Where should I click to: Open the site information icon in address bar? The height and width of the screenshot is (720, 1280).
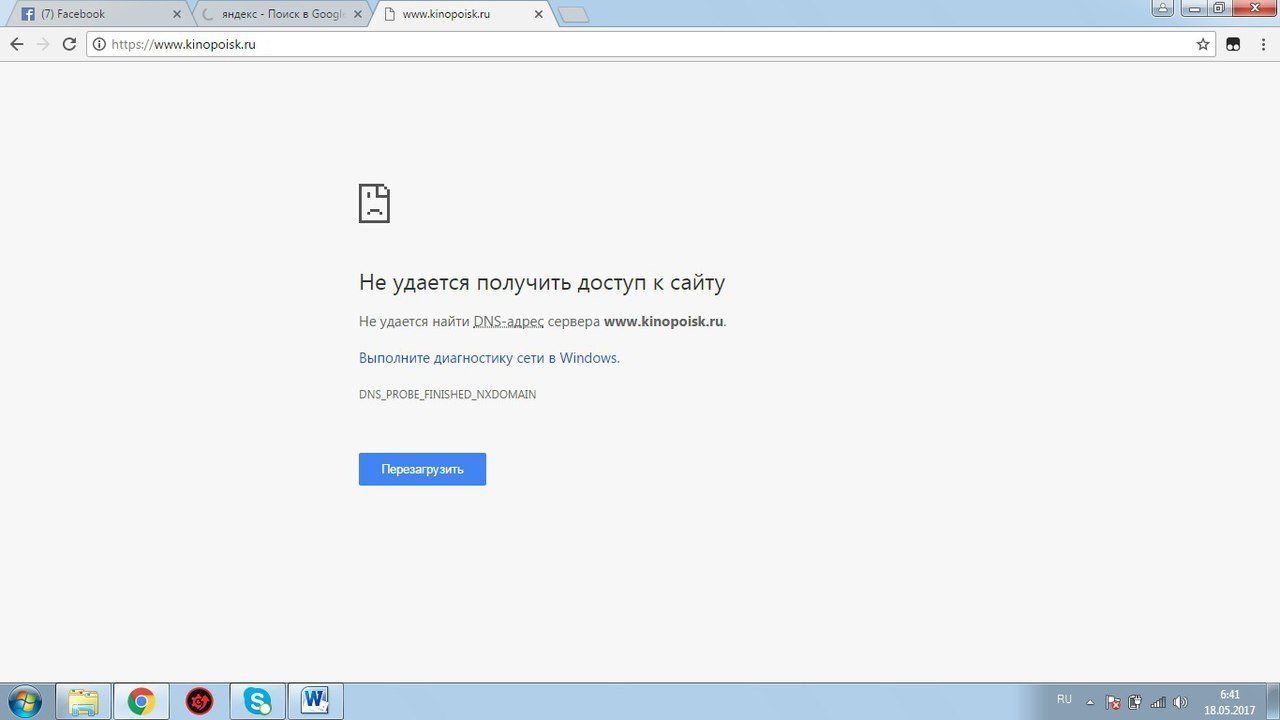pyautogui.click(x=99, y=44)
